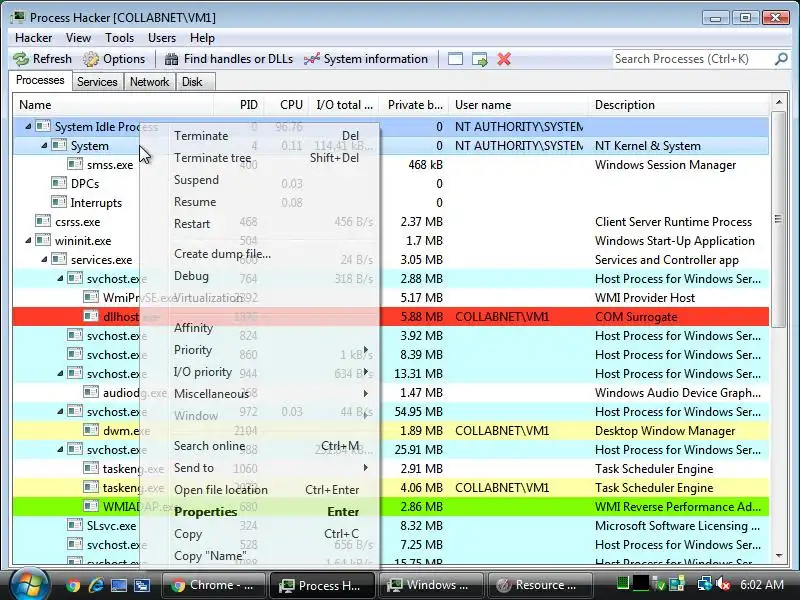Viewport: 800px width, 600px height.
Task: Switch to the Network tab
Action: pos(149,82)
